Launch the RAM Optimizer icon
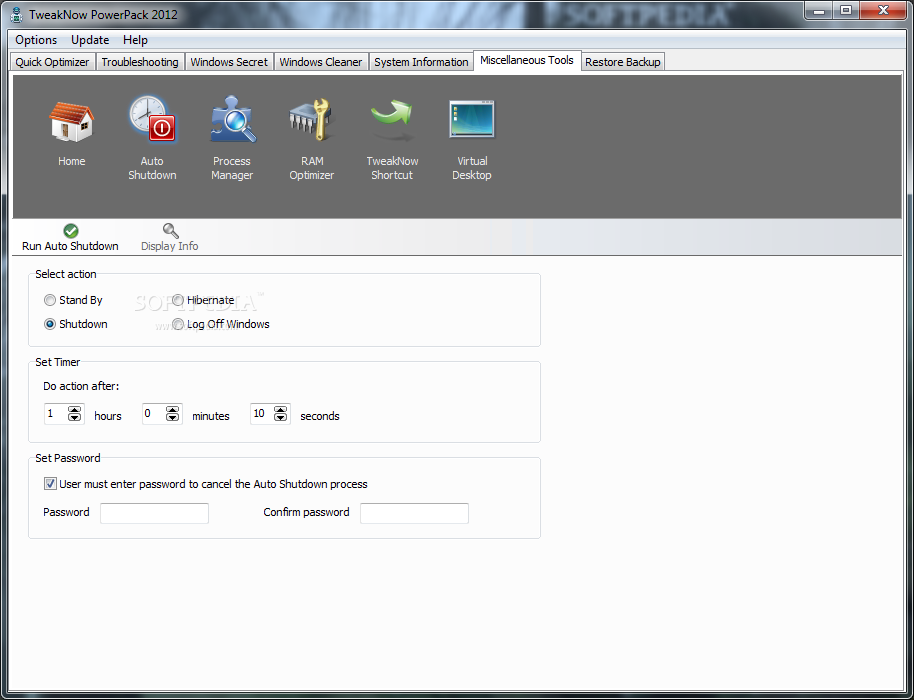Image resolution: width=914 pixels, height=700 pixels. 311,119
